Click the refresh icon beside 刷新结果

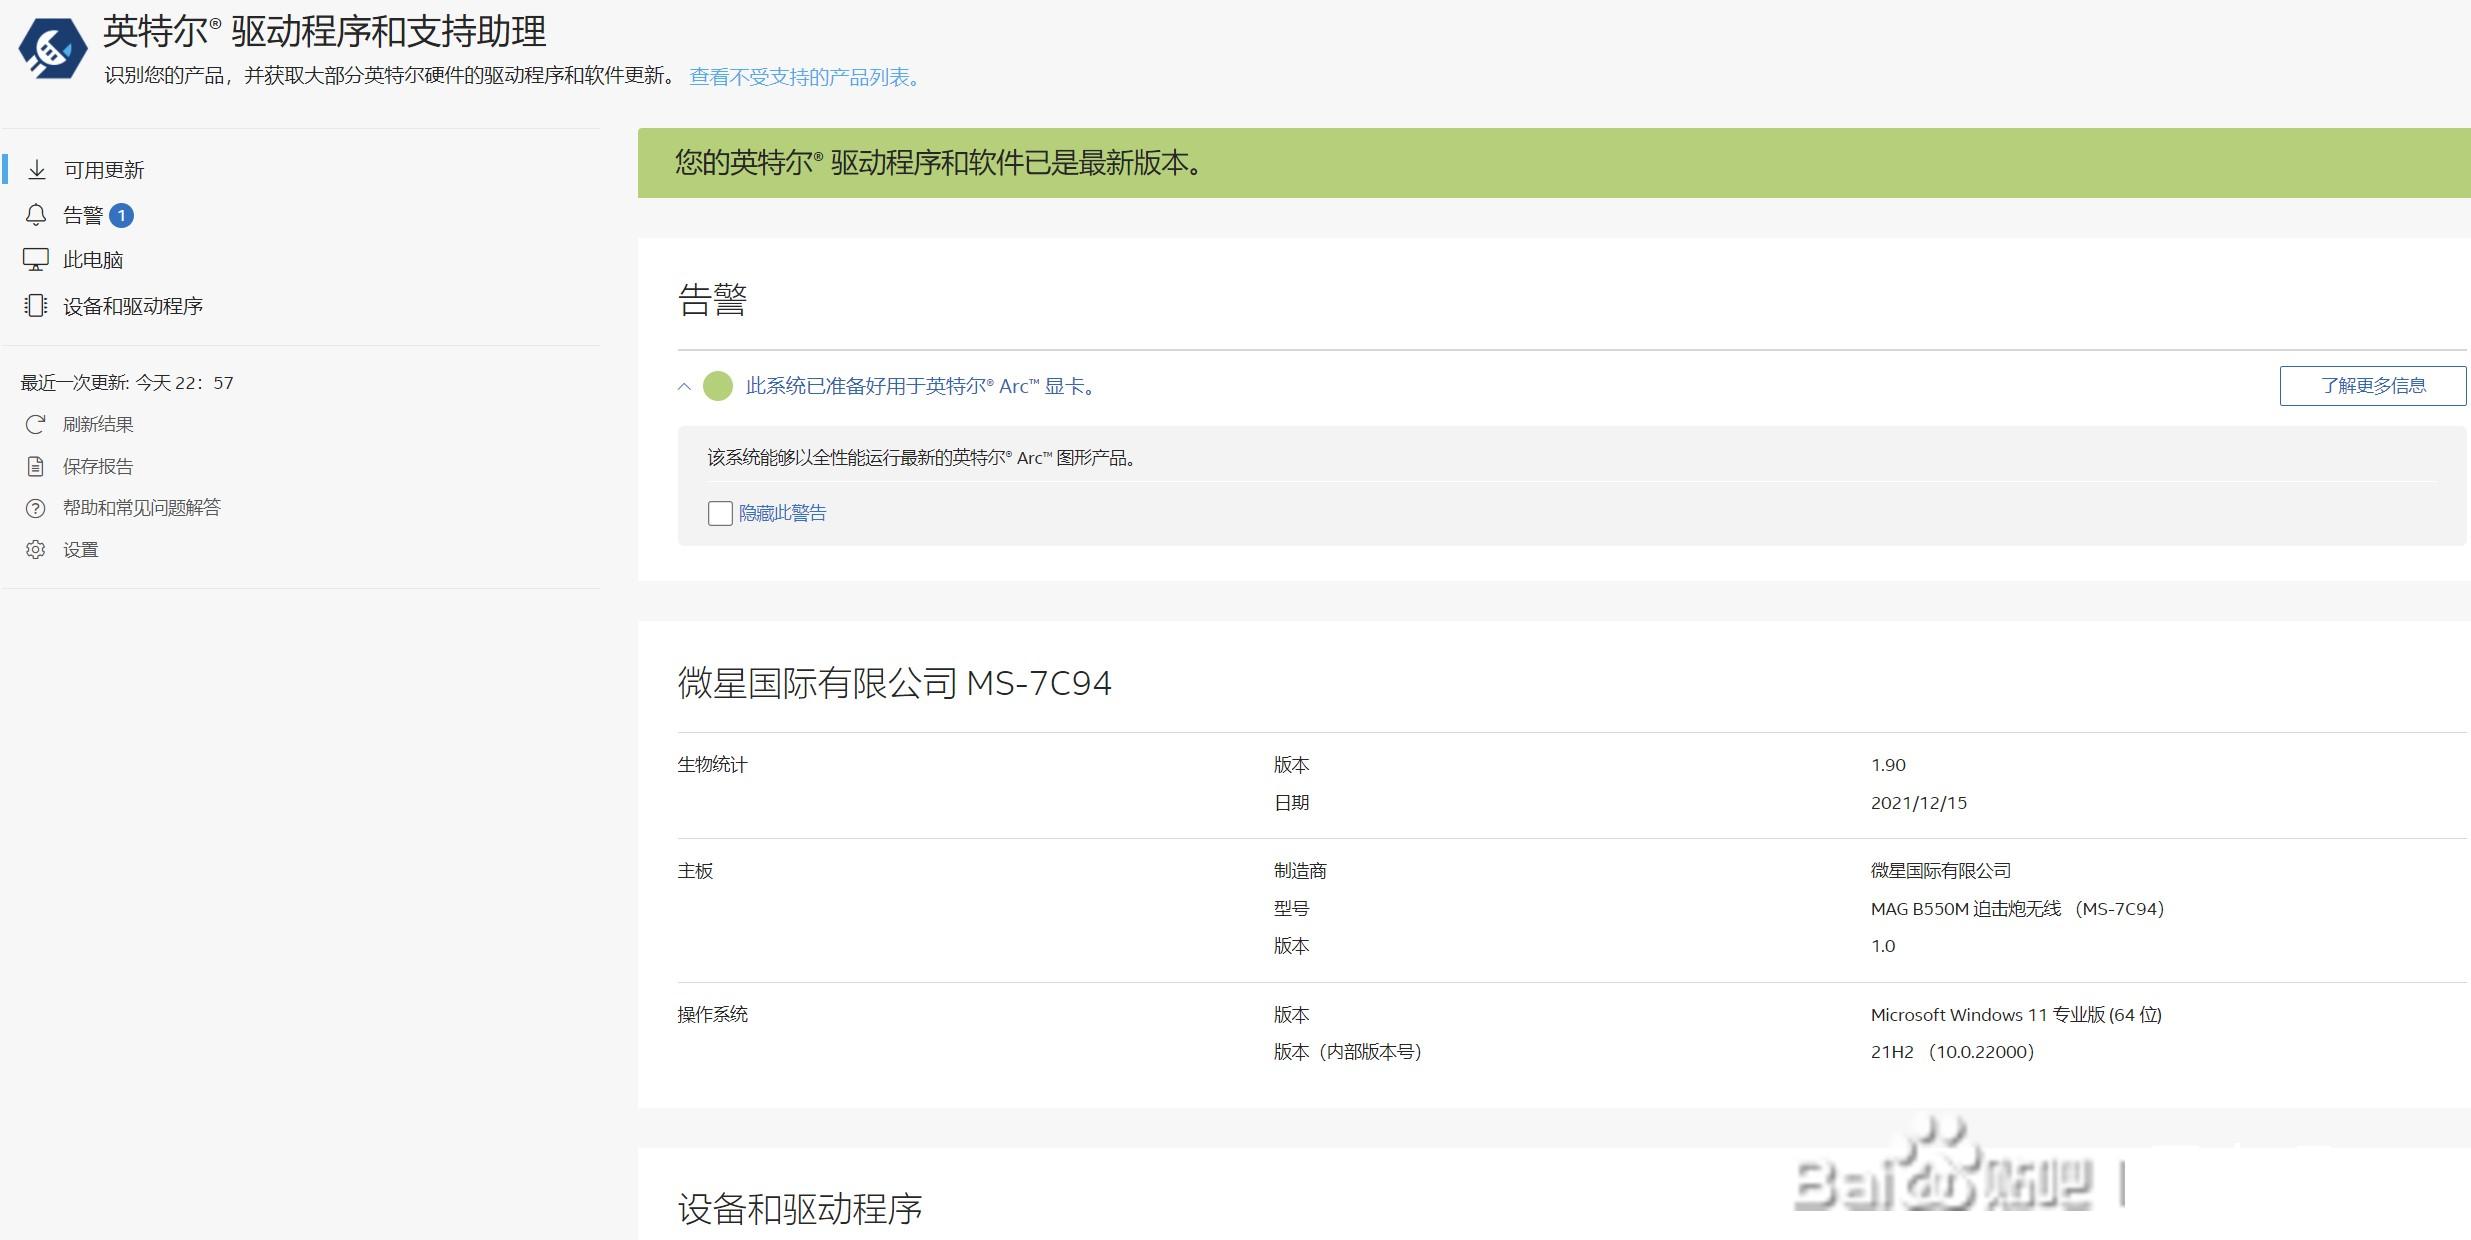point(35,425)
